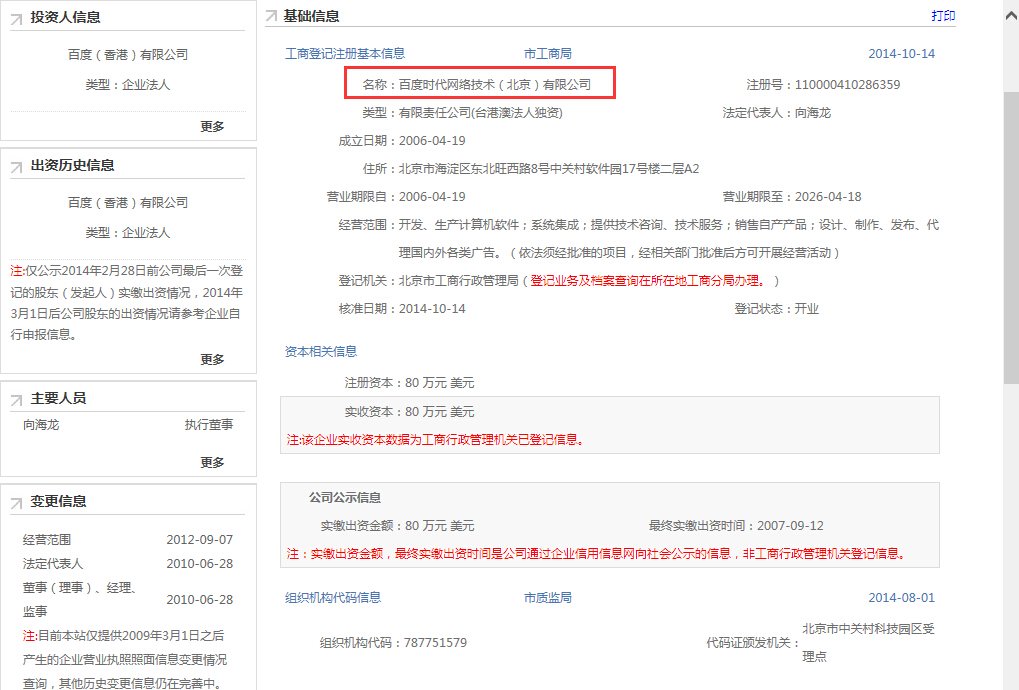Click 更多 under 出资历史信息 panel

click(x=212, y=359)
